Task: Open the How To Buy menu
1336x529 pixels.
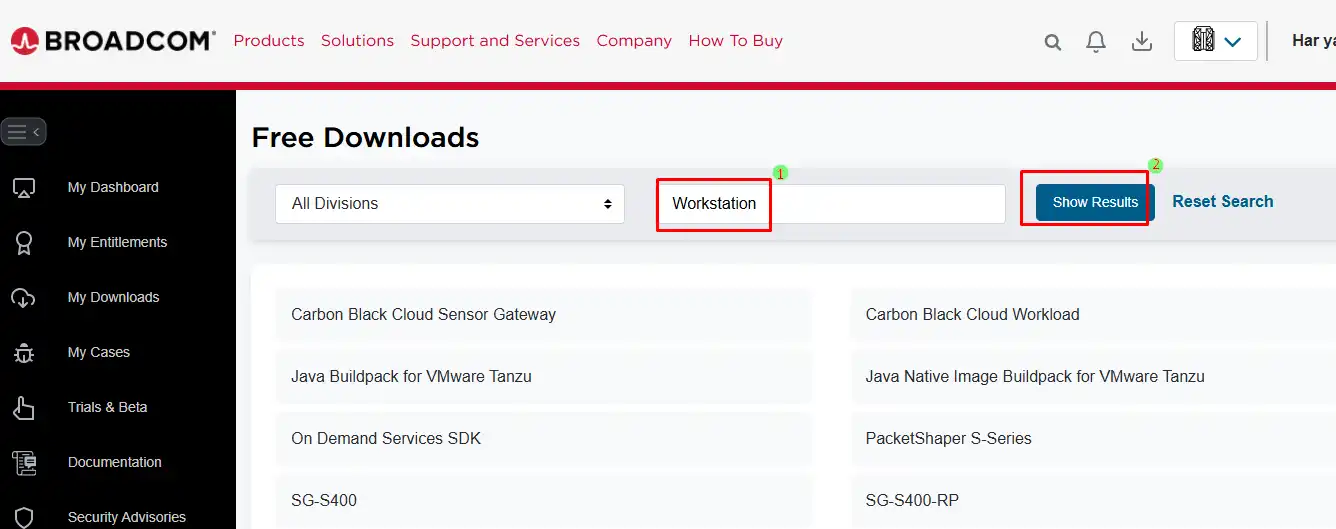Action: tap(735, 41)
